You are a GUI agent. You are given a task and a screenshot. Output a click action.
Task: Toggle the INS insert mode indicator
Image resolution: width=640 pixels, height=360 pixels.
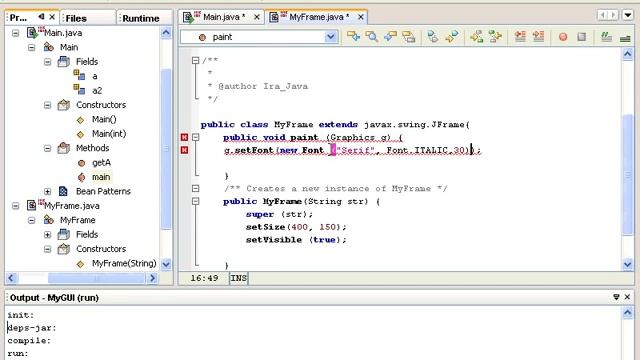238,278
